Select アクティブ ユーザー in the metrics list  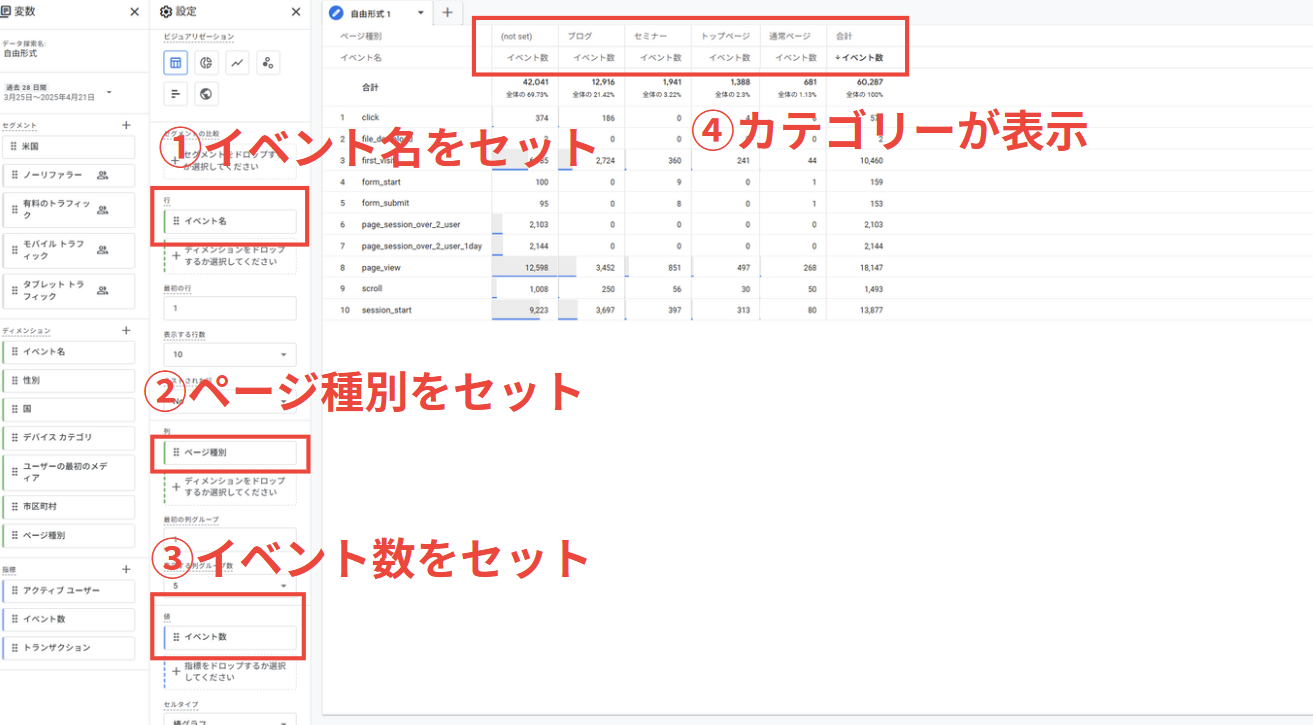pos(68,591)
